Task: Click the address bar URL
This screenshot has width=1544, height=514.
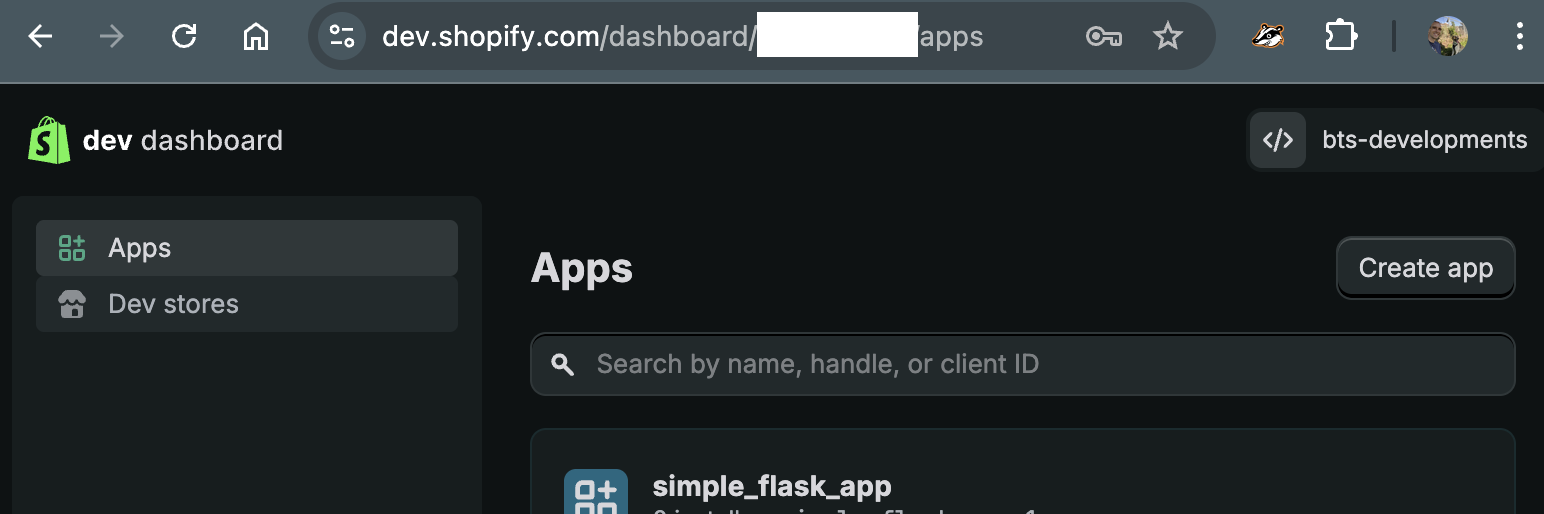Action: click(682, 37)
